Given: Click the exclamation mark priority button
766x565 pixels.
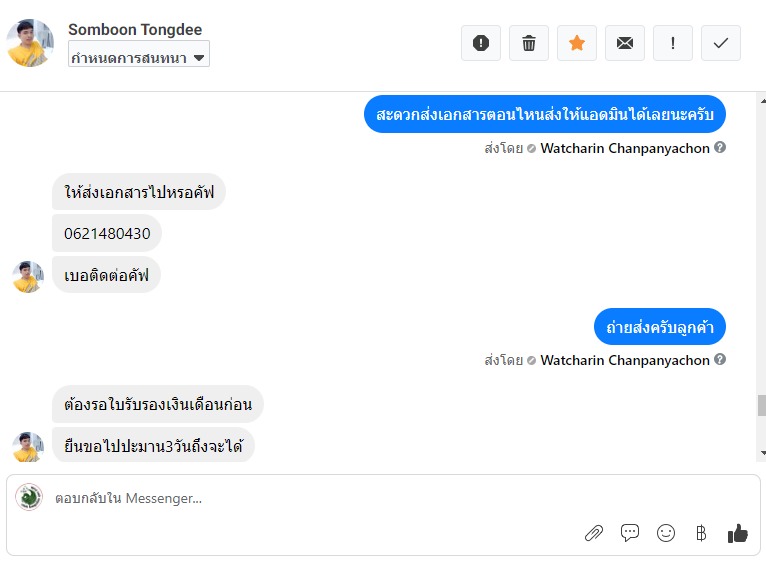Looking at the screenshot, I should [673, 43].
